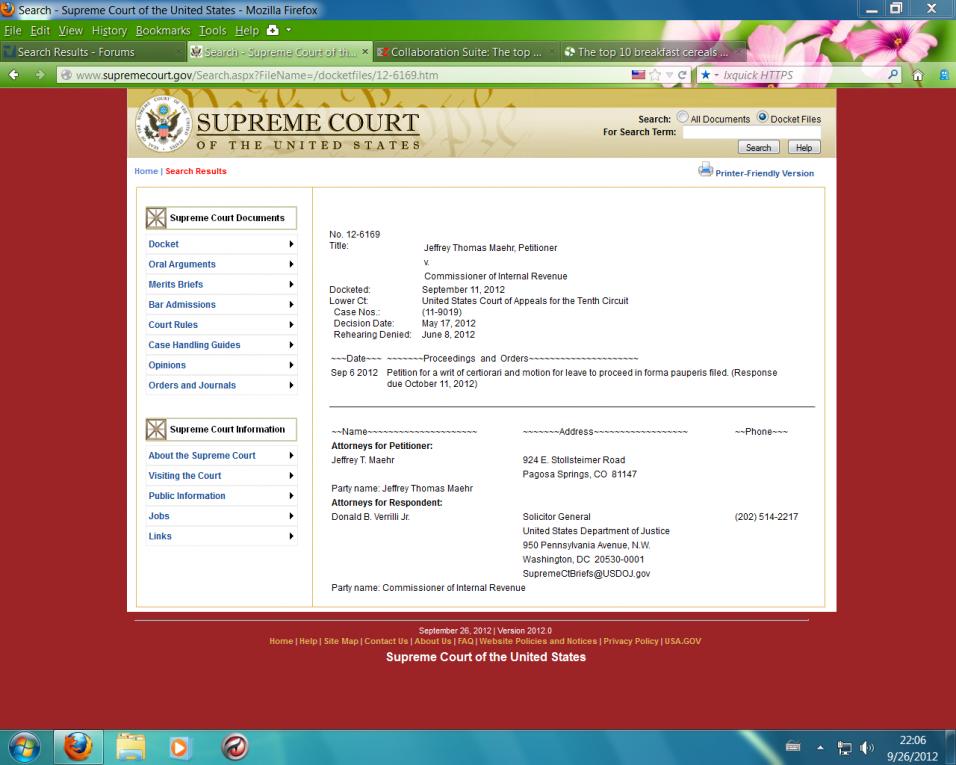The height and width of the screenshot is (765, 956).
Task: Select the All Documents radio button
Action: coord(683,118)
